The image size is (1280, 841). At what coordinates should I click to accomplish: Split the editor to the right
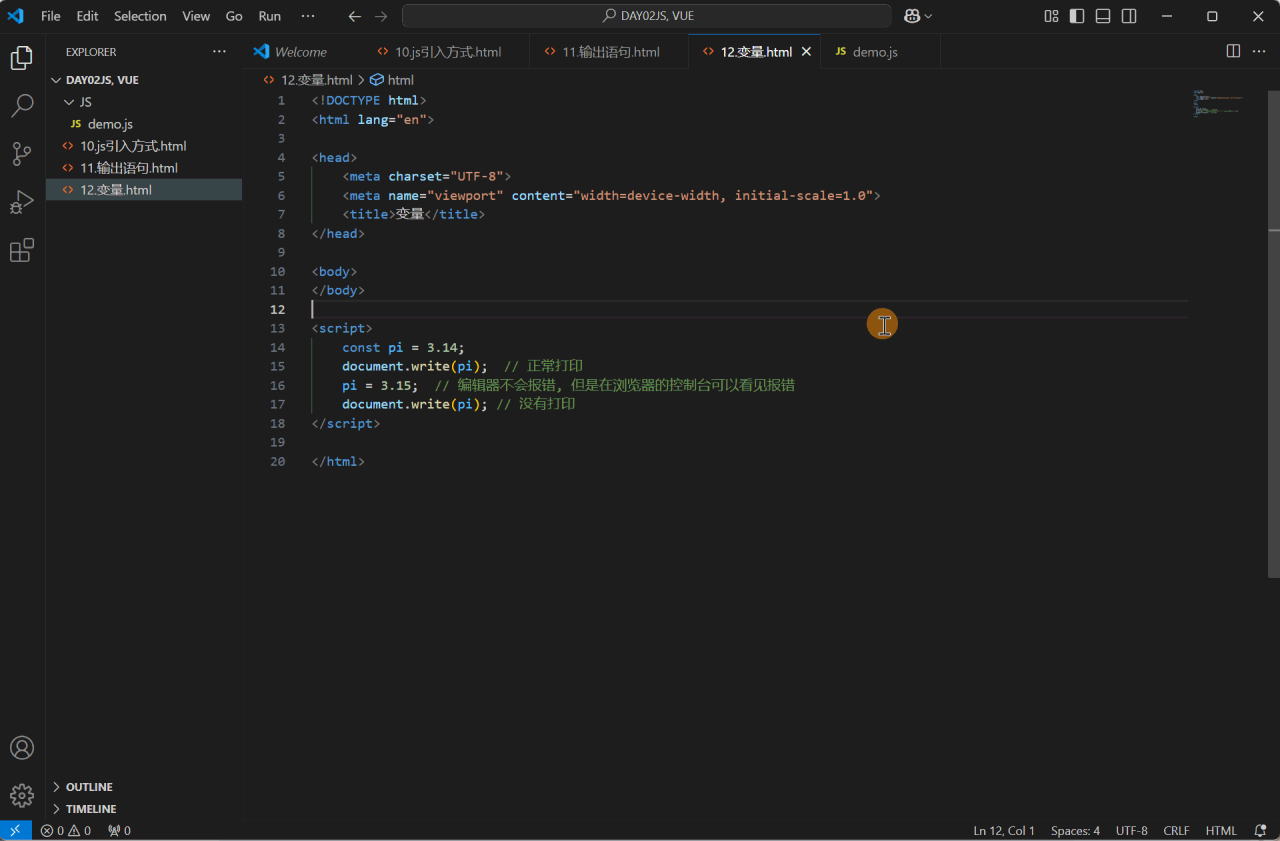point(1234,51)
